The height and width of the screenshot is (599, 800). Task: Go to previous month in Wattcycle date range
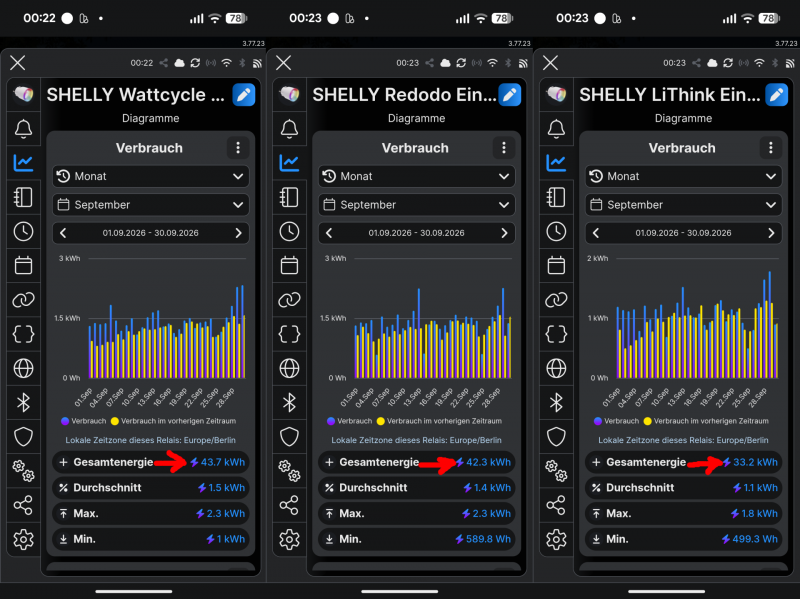click(63, 233)
